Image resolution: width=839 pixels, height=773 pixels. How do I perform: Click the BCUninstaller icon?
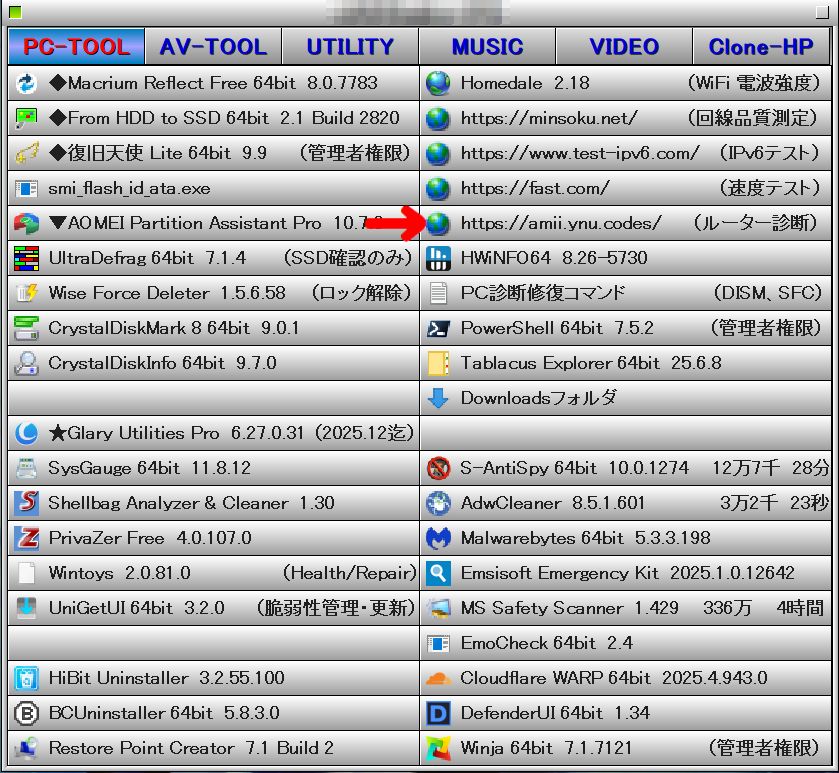pos(26,713)
